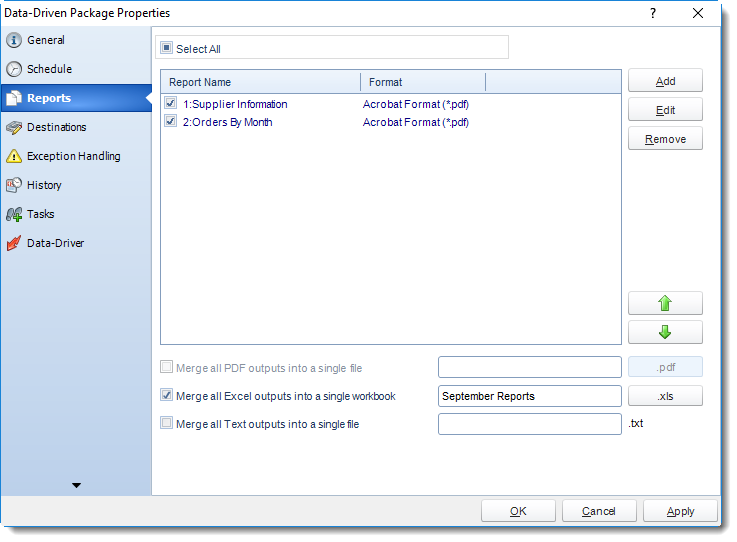Click the Edit report button
Image resolution: width=737 pixels, height=542 pixels.
pos(665,110)
